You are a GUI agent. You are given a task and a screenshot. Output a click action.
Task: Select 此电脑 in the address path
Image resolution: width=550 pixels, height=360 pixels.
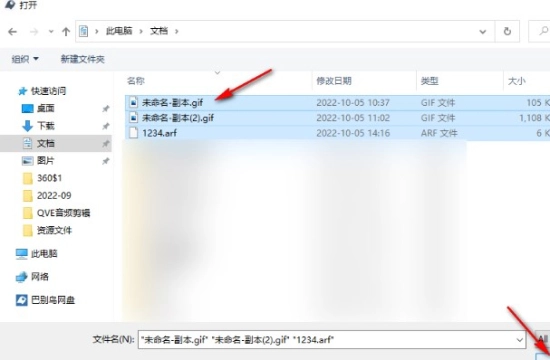[x=119, y=31]
